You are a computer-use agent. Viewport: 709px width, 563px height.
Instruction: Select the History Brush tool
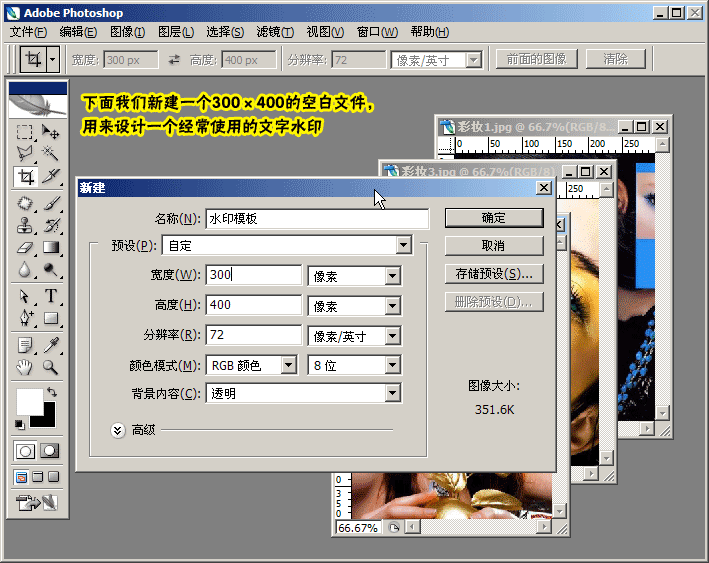50,225
